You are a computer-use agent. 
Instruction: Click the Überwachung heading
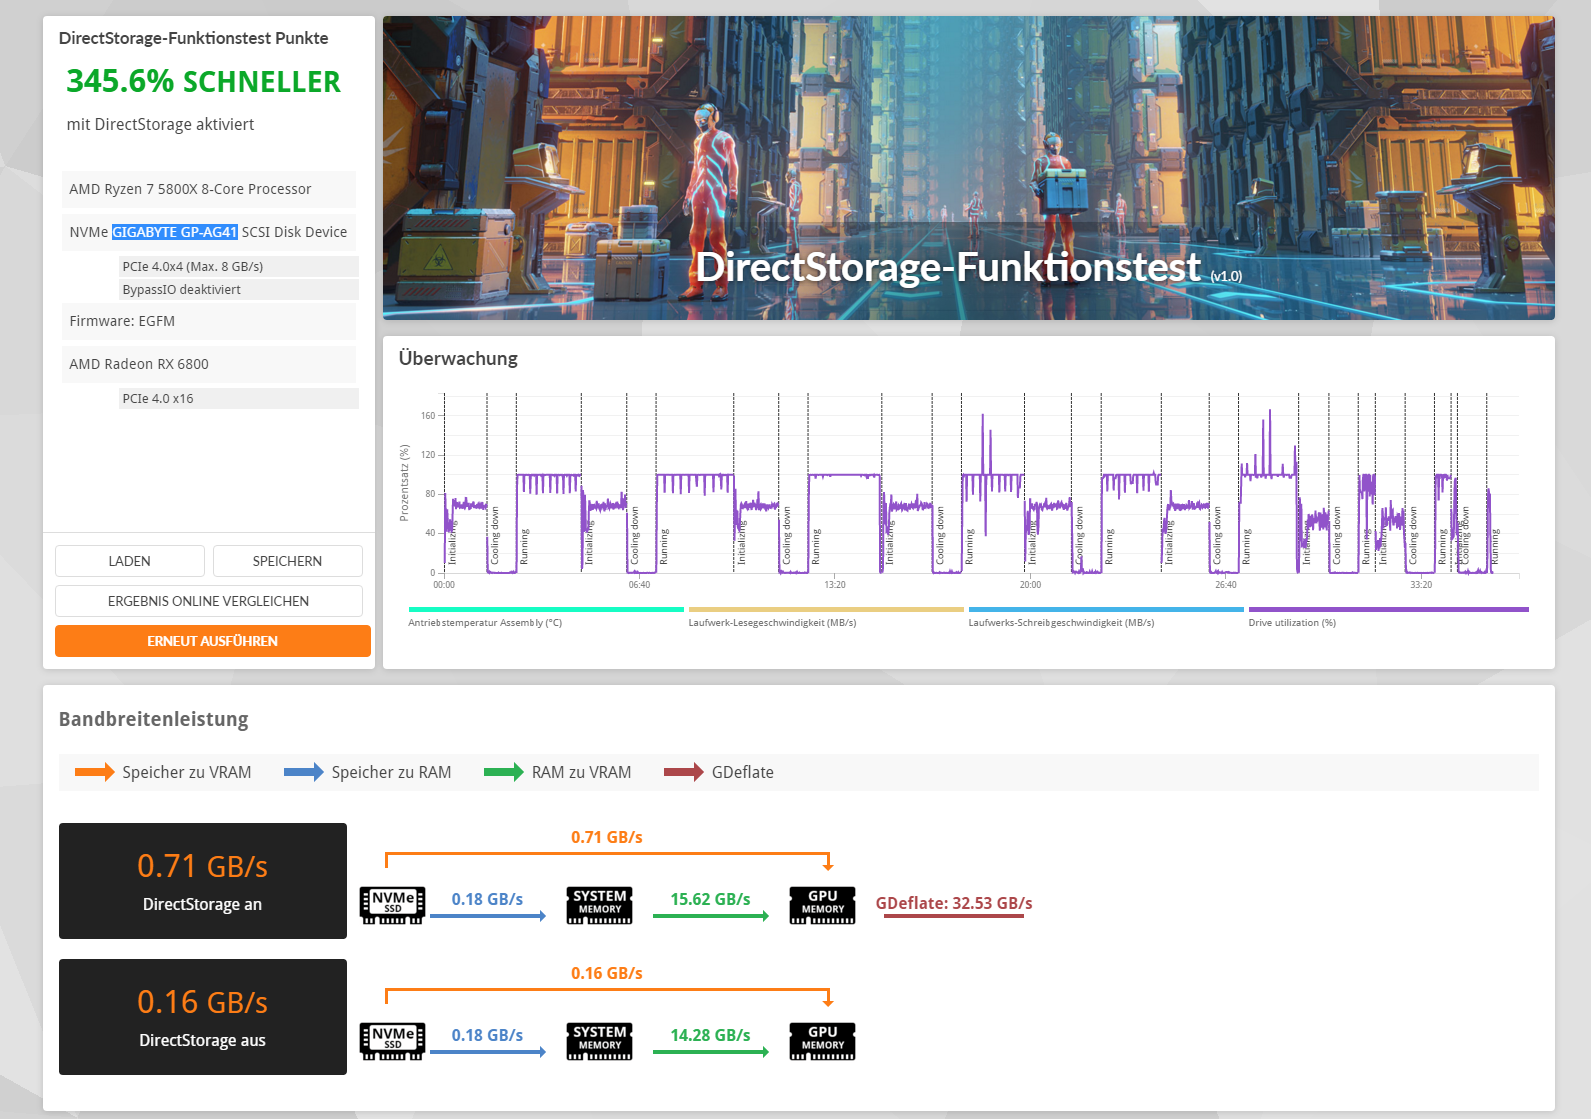[x=458, y=358]
